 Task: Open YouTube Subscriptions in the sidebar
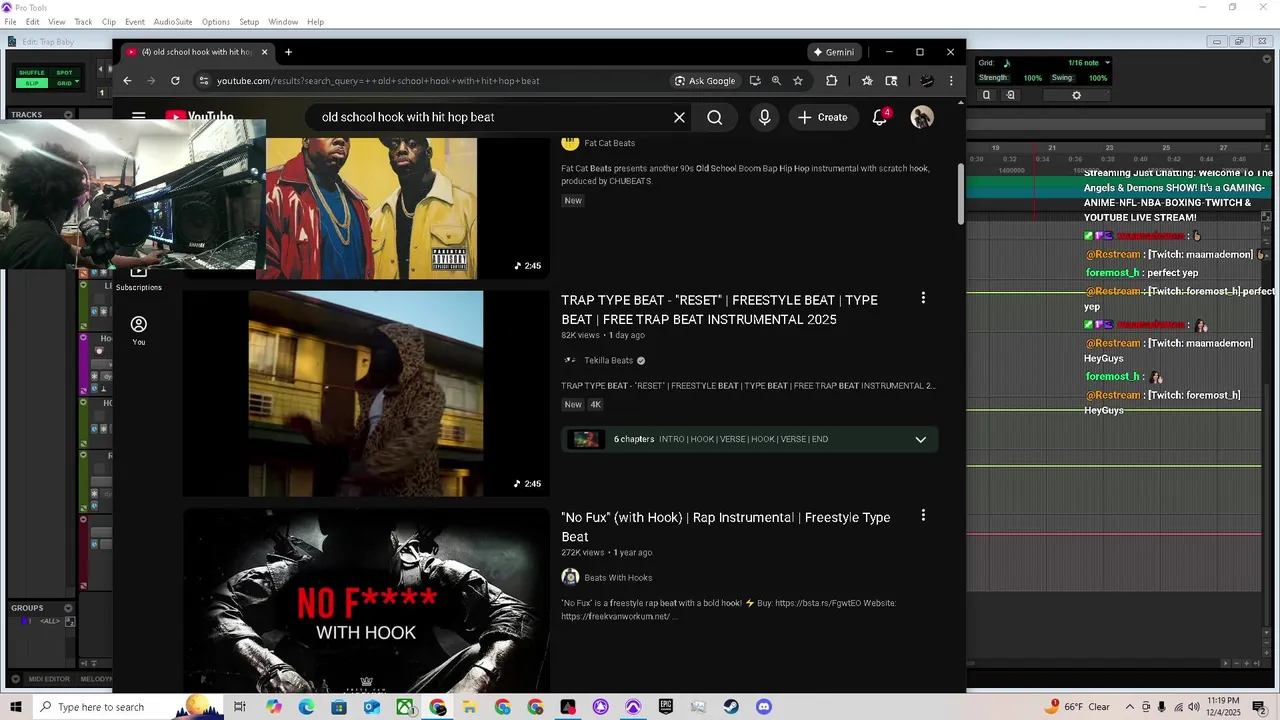pos(138,279)
